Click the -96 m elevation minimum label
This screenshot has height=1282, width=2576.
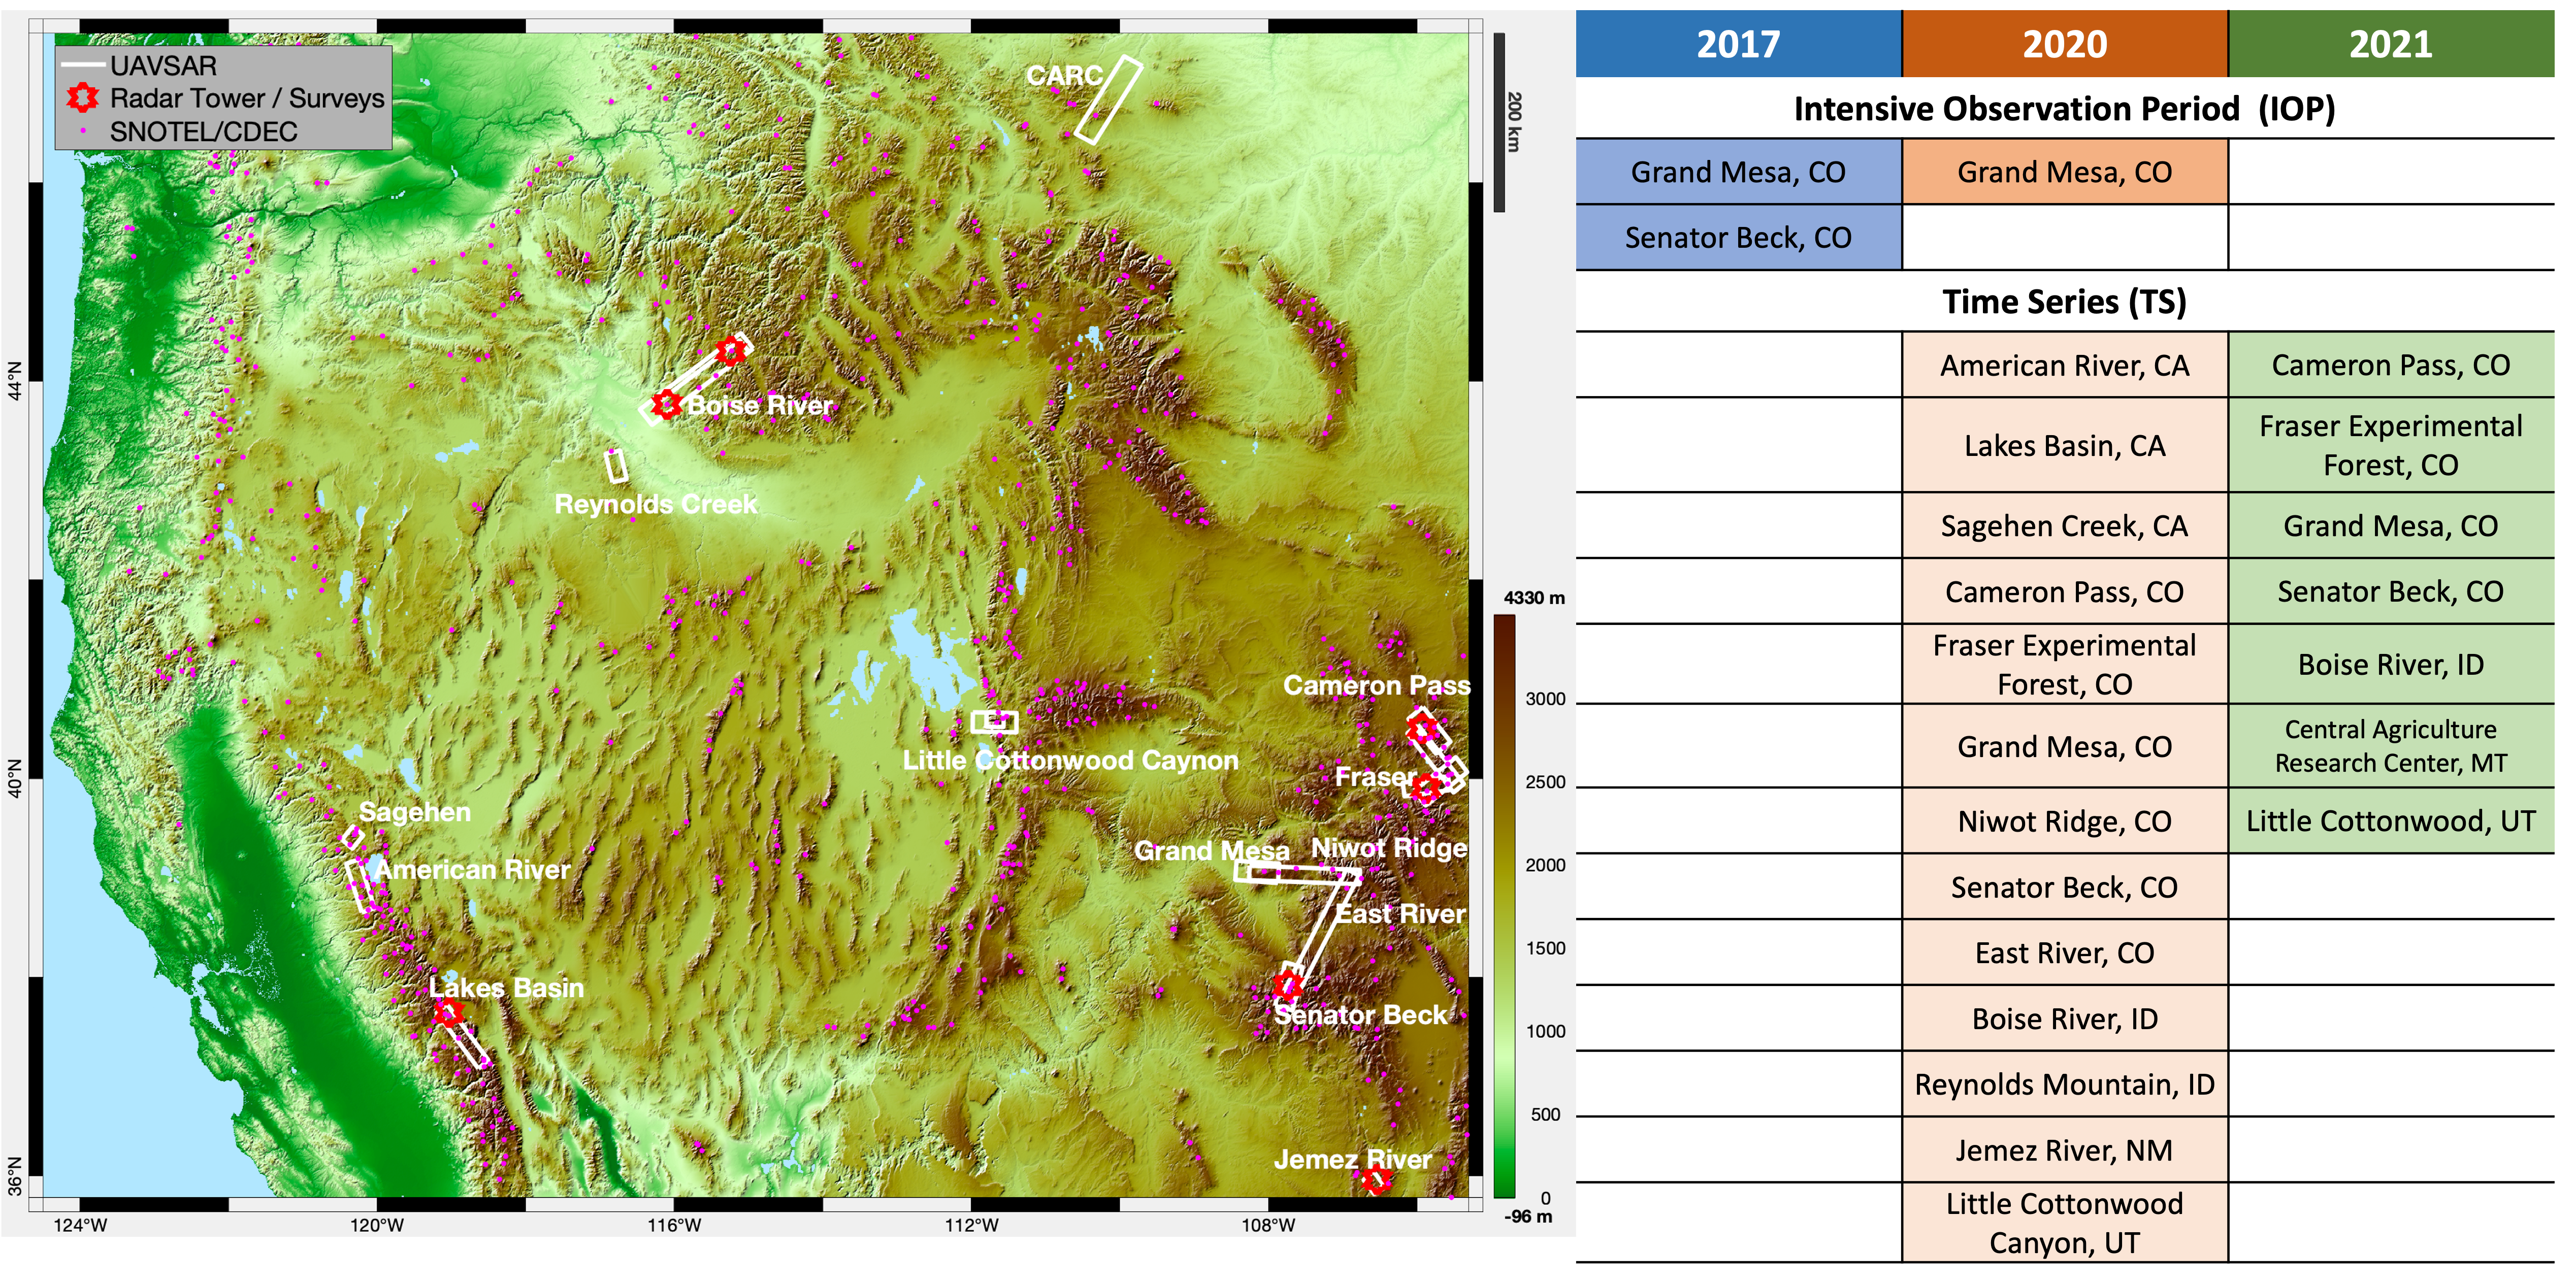[1528, 1216]
